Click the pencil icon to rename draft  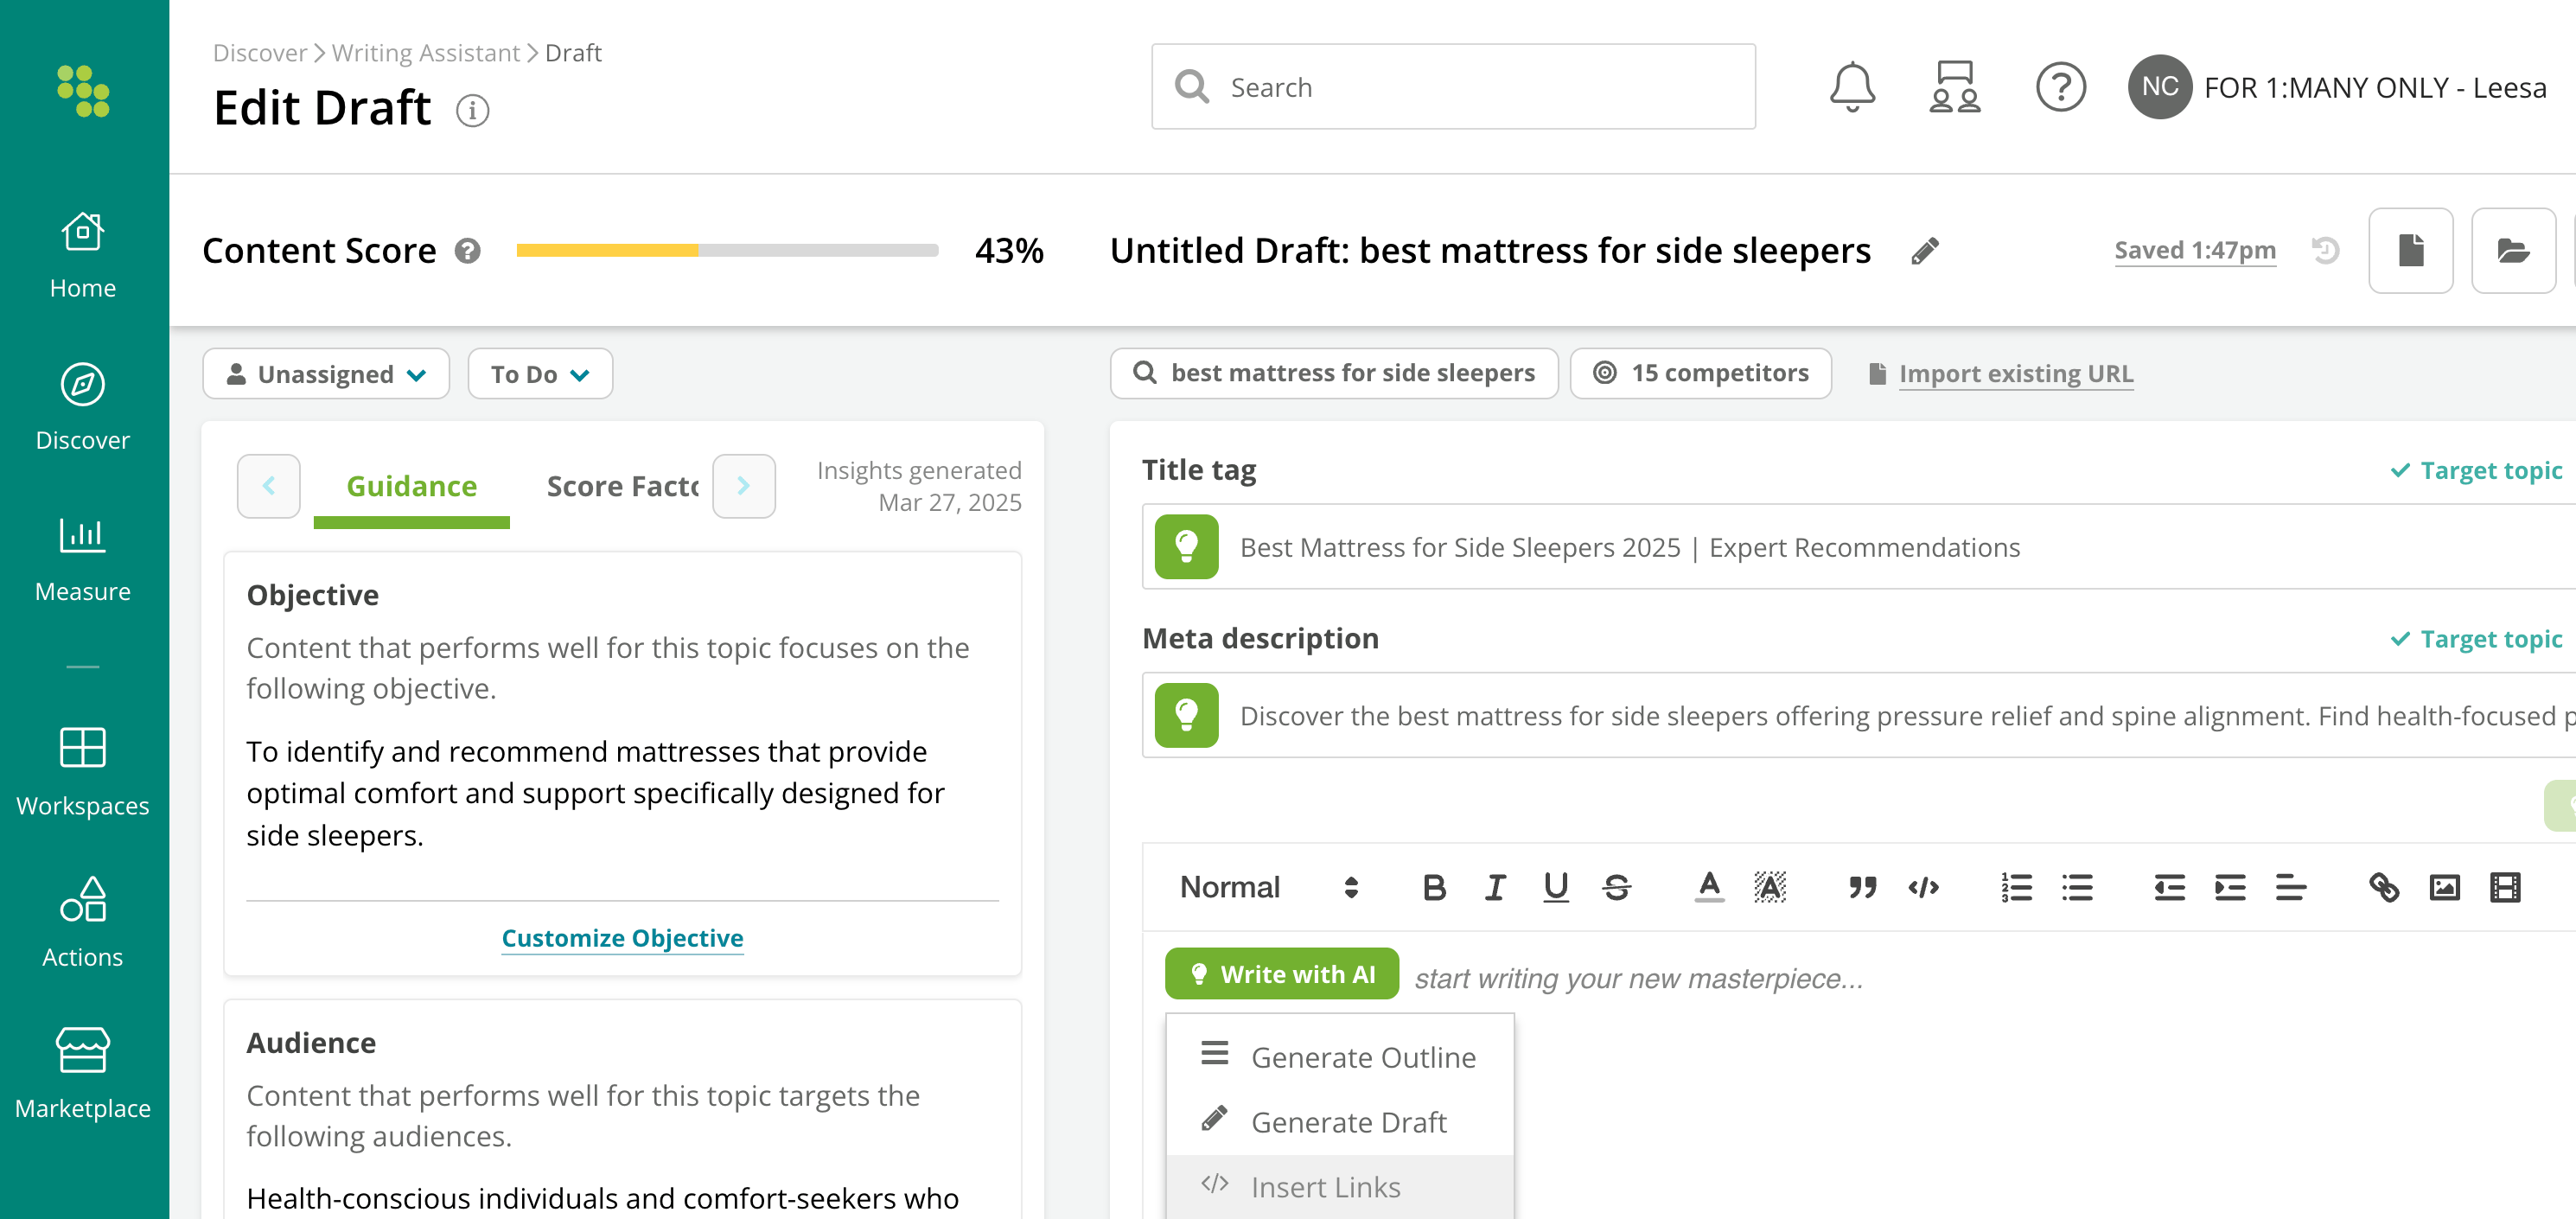point(1925,251)
